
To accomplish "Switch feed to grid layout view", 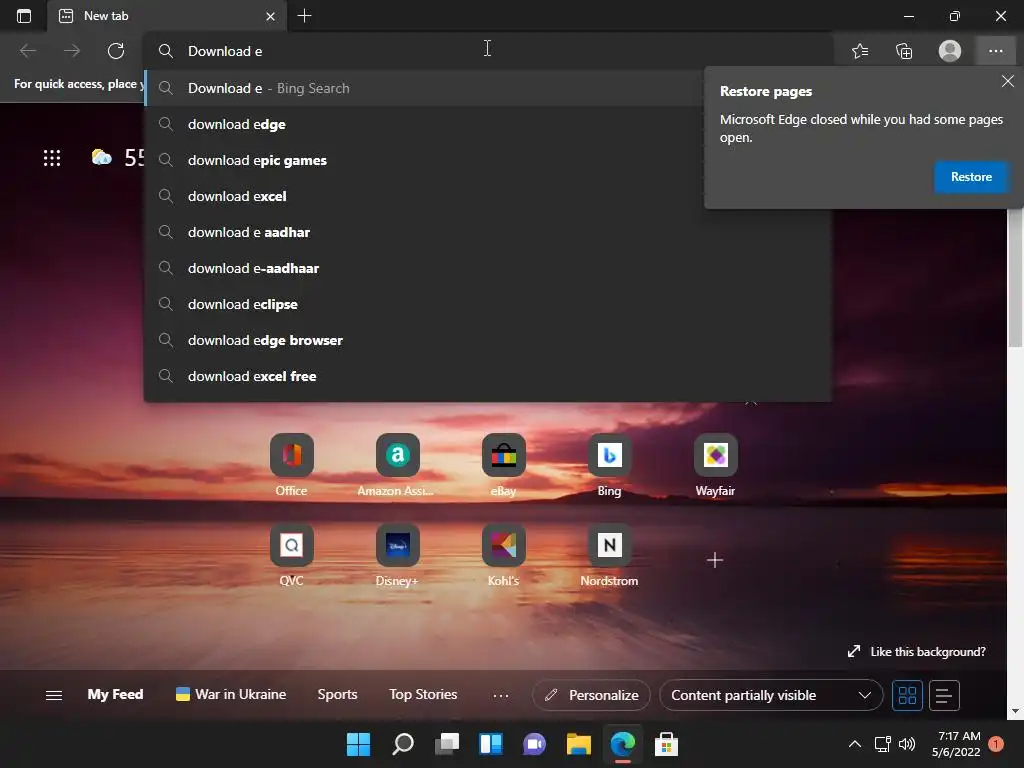I will (x=907, y=696).
